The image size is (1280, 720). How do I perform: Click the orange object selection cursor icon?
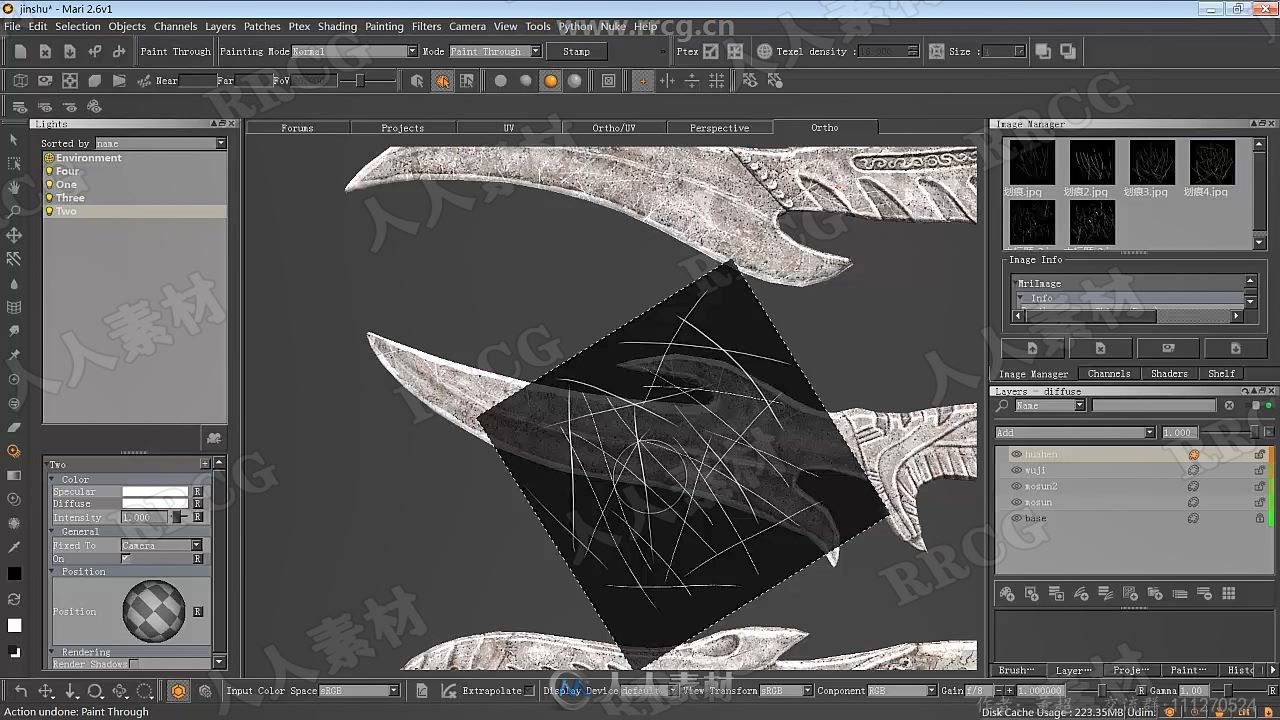pyautogui.click(x=442, y=81)
